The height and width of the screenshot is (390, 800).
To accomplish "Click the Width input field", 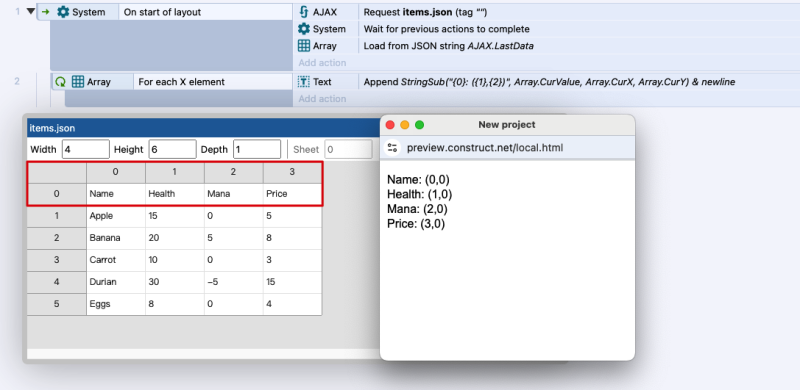I will click(x=86, y=150).
